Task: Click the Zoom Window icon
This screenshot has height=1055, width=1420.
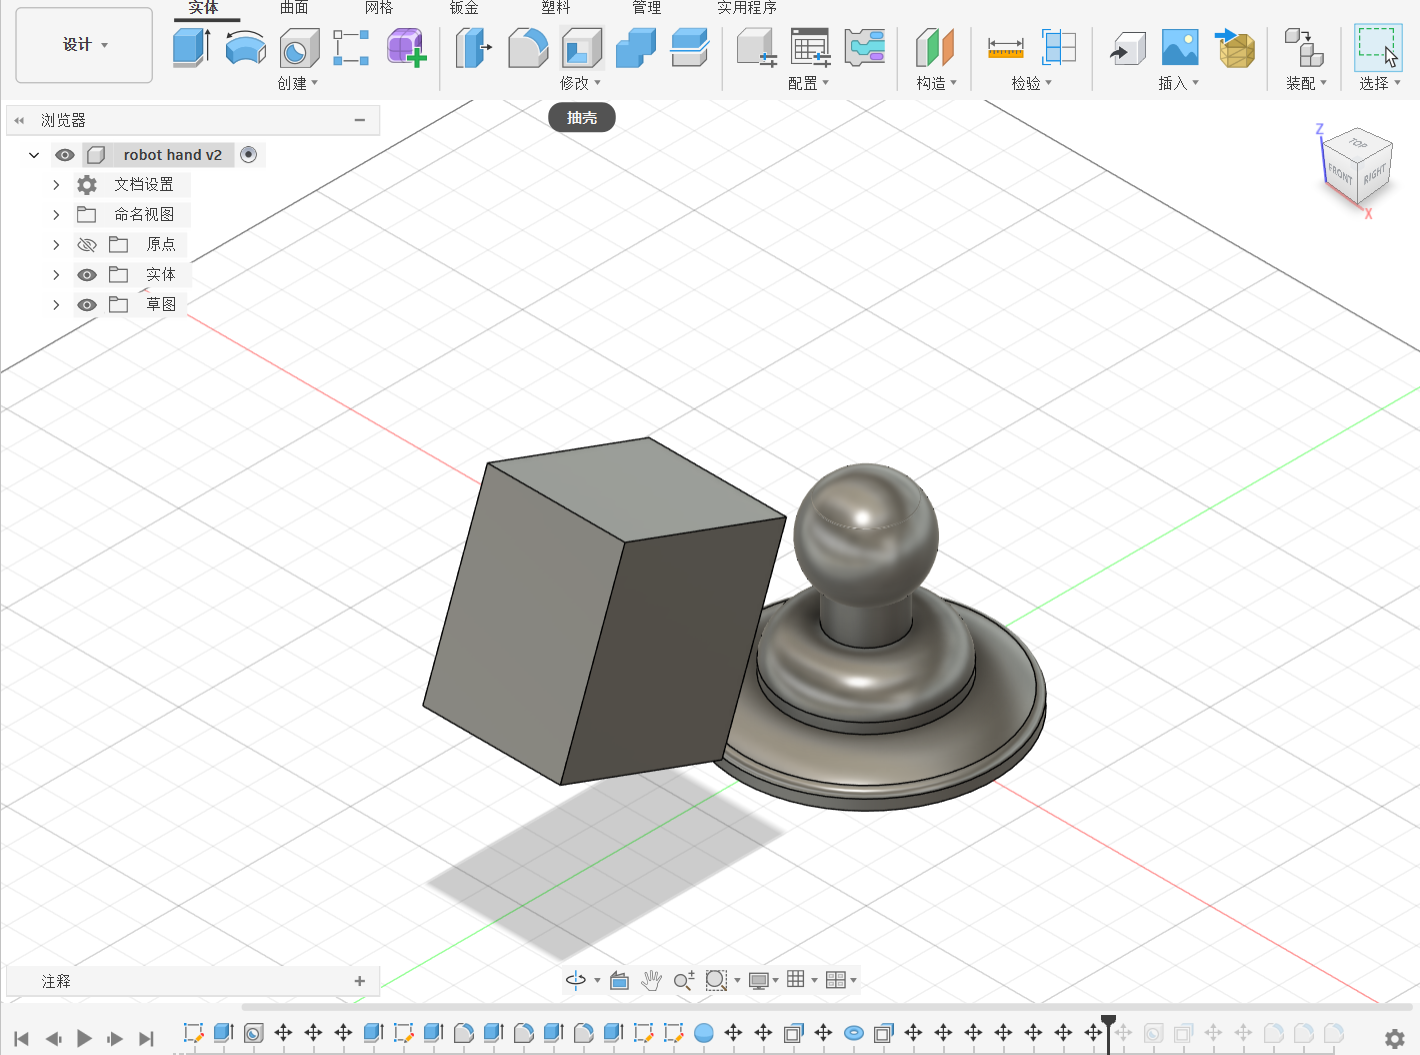Action: pos(716,980)
